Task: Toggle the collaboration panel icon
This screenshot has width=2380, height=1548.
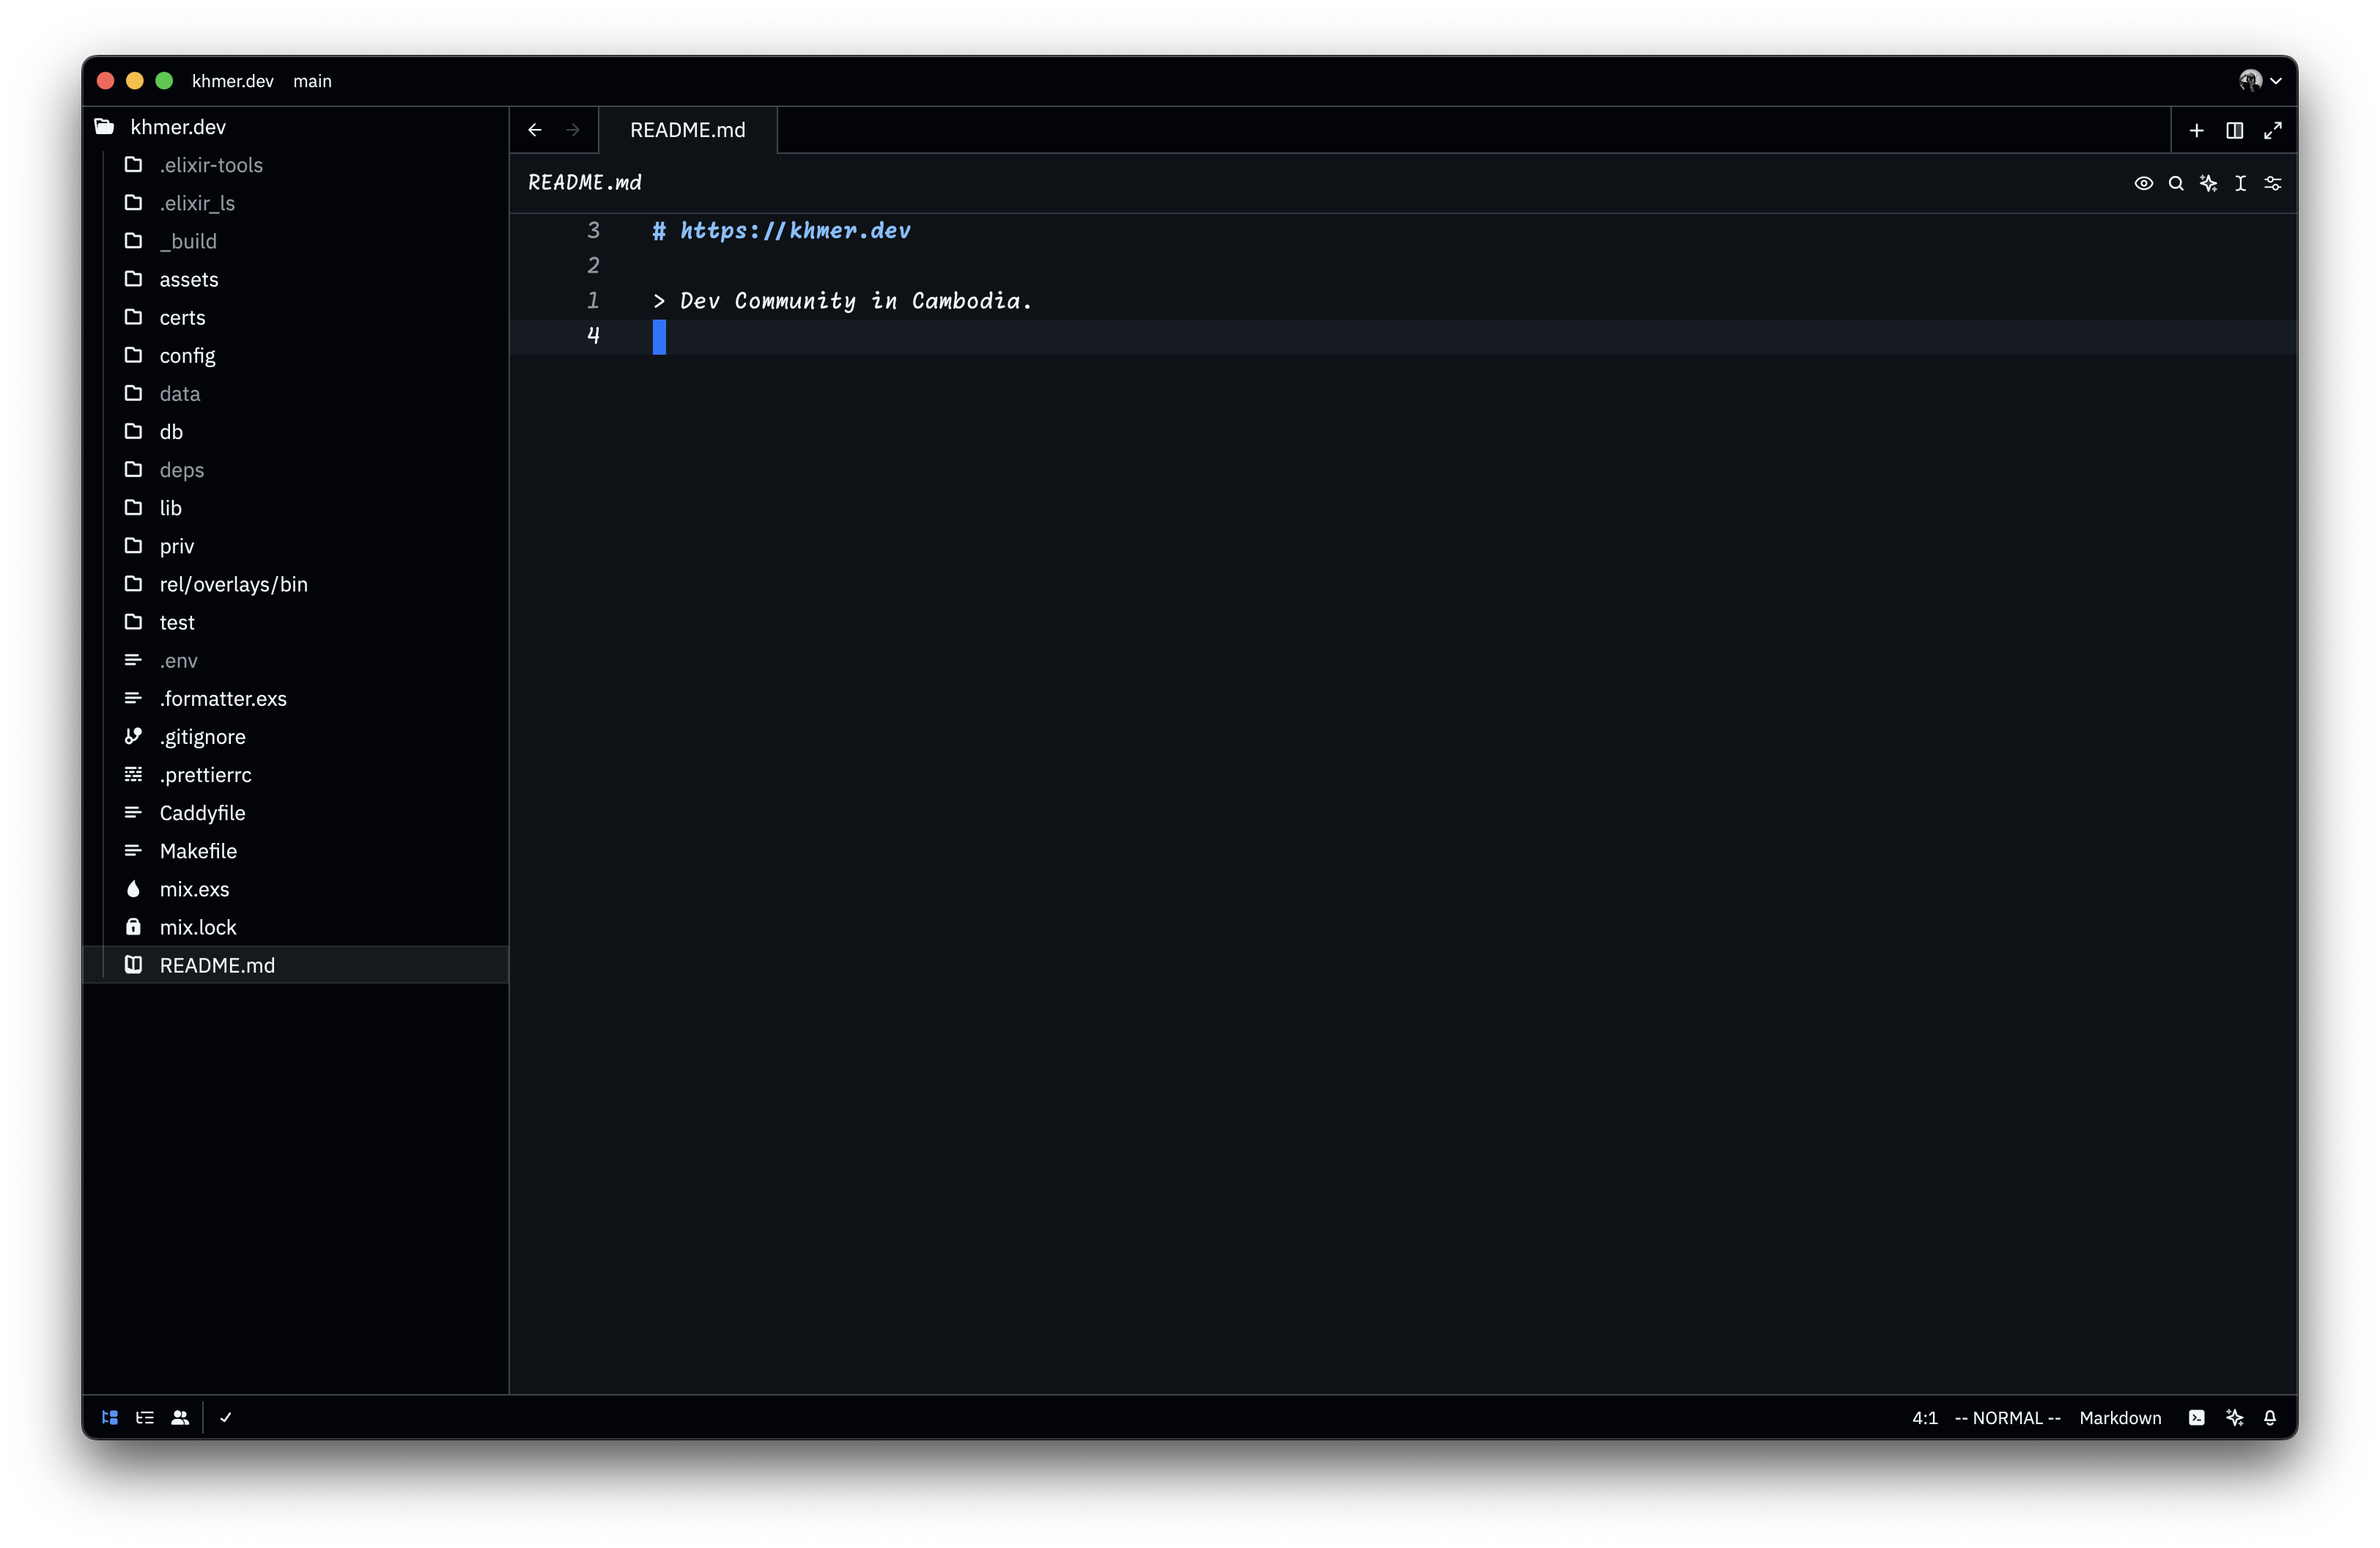Action: [180, 1417]
